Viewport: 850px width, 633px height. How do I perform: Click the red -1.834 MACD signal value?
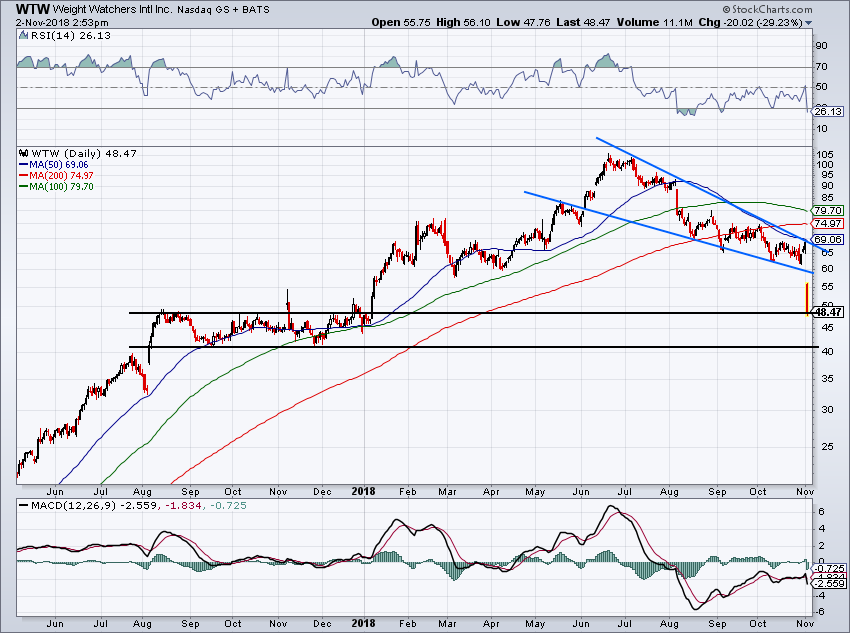[183, 505]
